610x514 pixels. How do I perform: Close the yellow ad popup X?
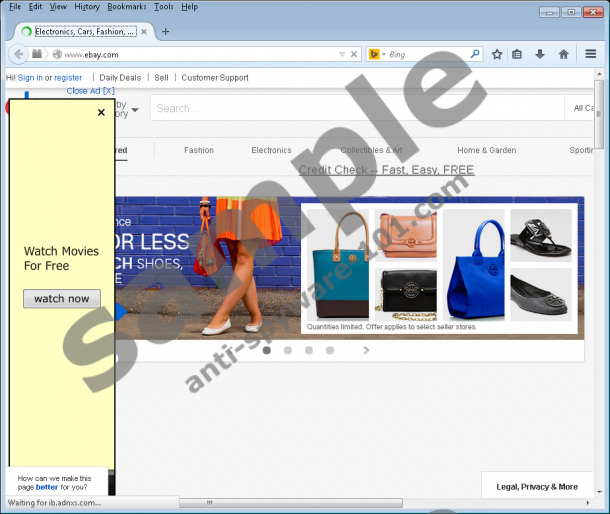[x=101, y=113]
